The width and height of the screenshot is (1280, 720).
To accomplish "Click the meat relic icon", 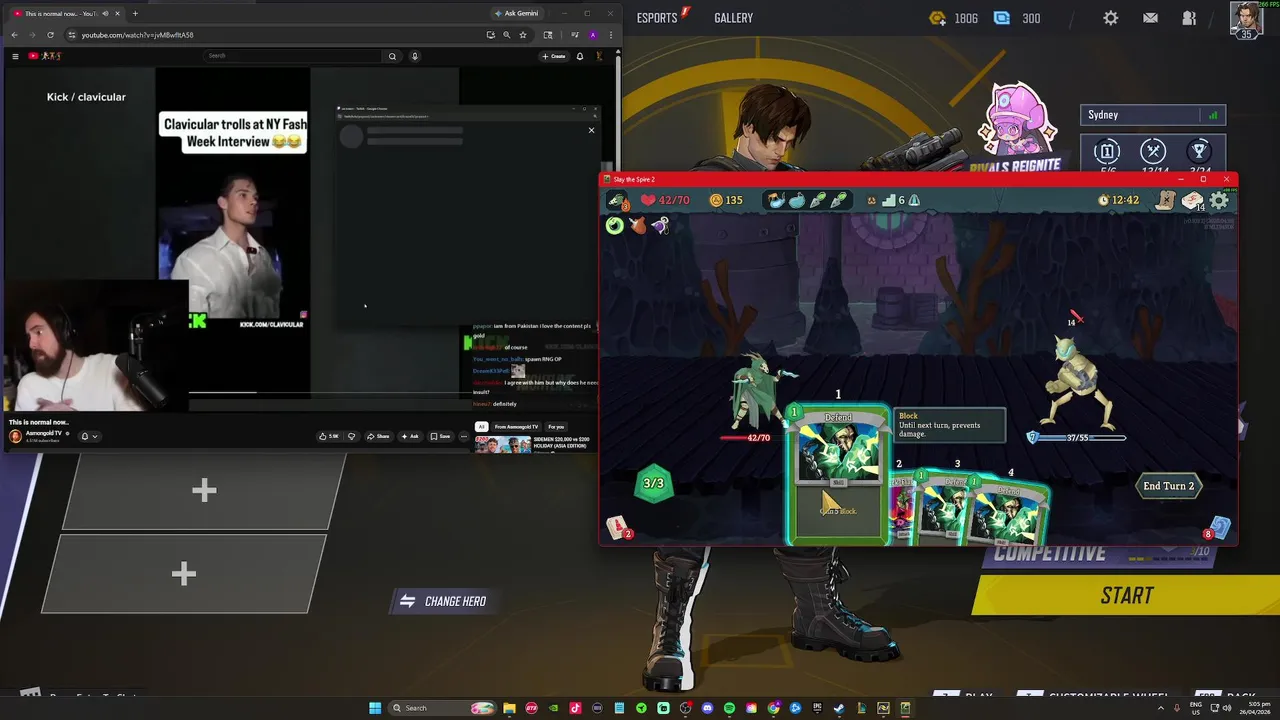I will point(637,226).
